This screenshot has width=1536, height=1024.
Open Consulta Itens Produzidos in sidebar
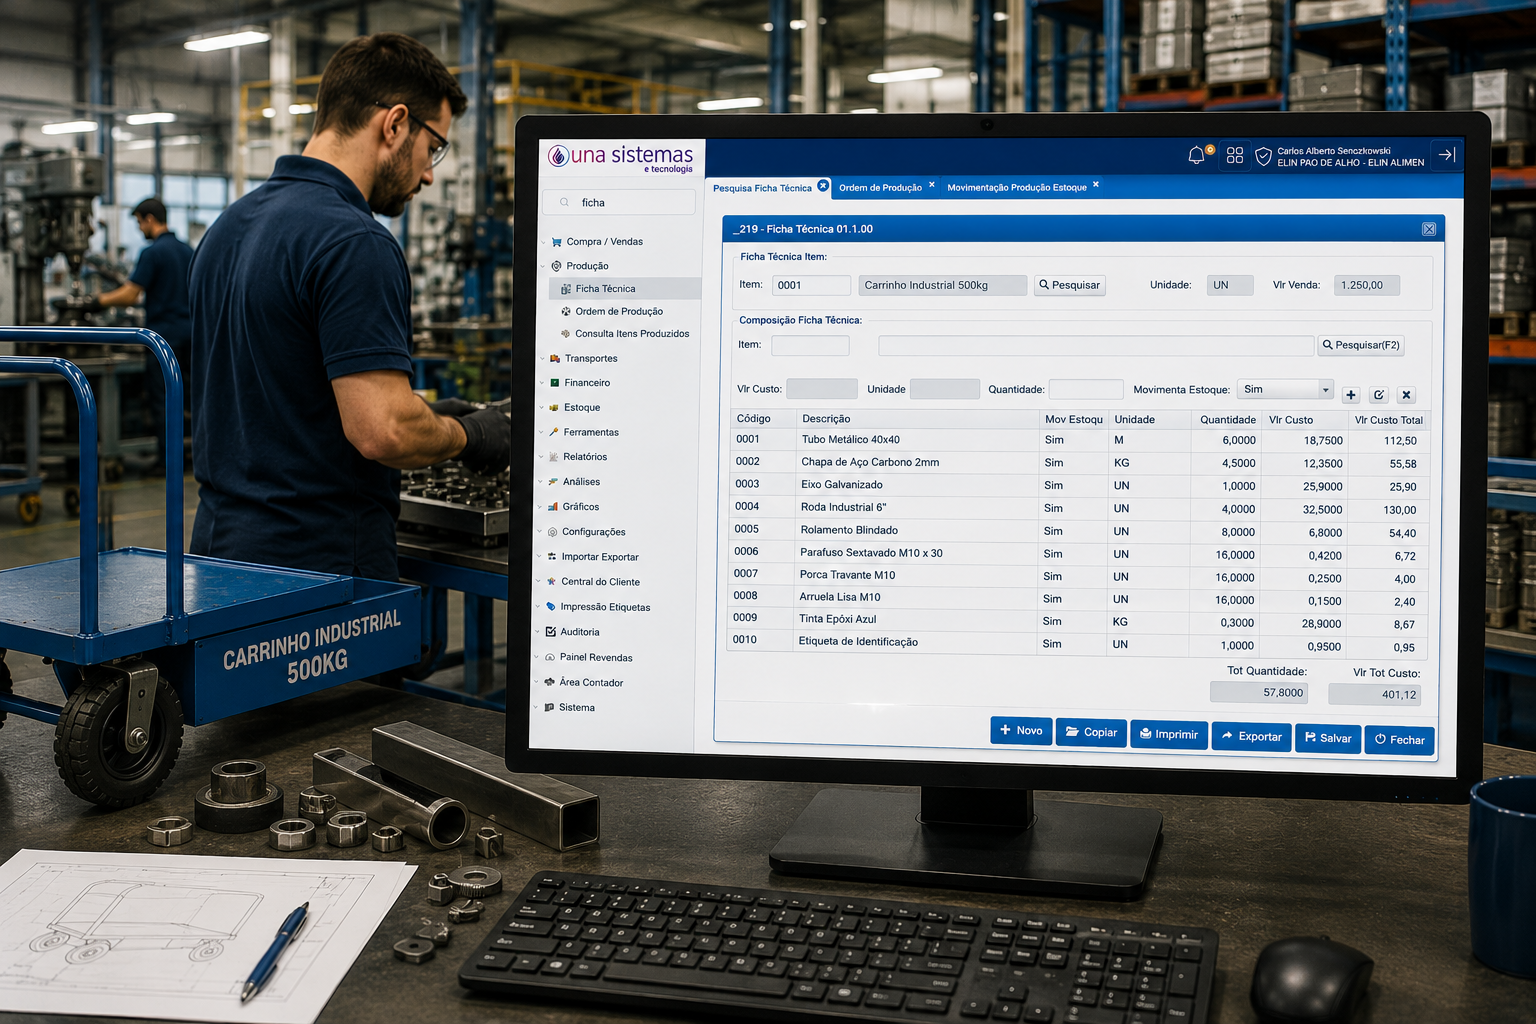tap(625, 334)
